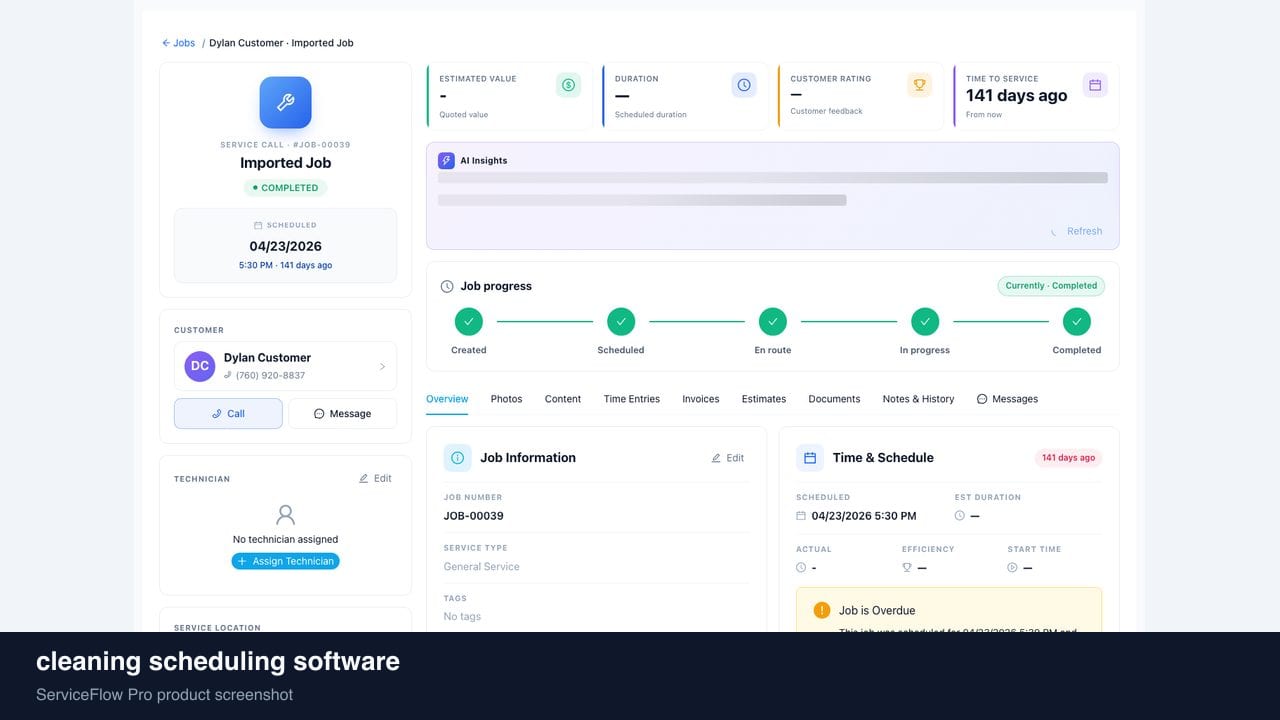The height and width of the screenshot is (720, 1280).
Task: Refresh the AI Insights
Action: click(1076, 231)
